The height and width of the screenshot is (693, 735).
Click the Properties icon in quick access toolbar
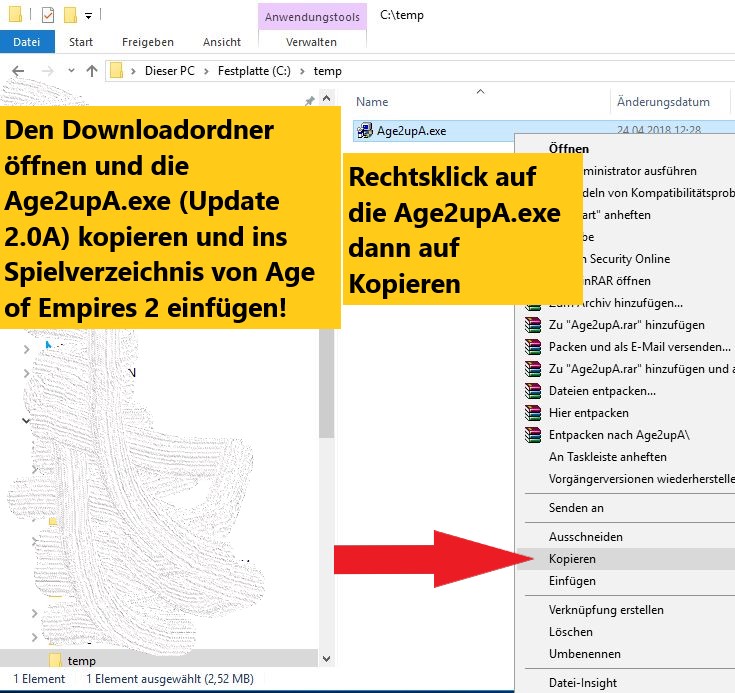pos(48,15)
